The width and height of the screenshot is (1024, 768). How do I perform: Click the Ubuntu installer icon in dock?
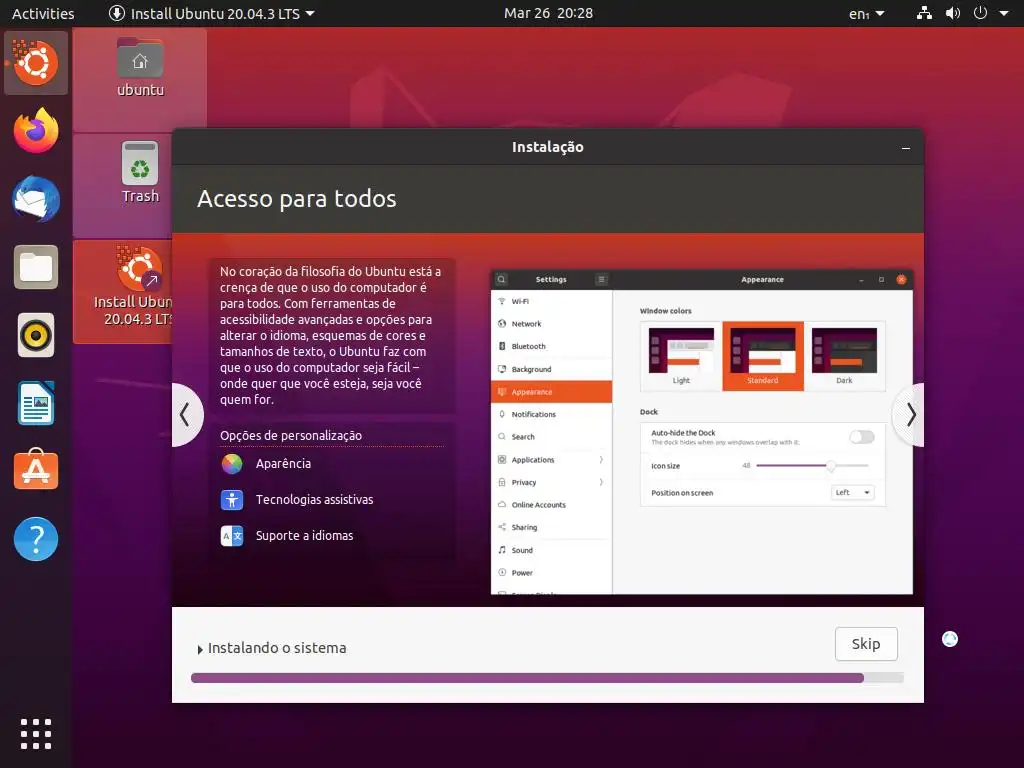click(36, 63)
